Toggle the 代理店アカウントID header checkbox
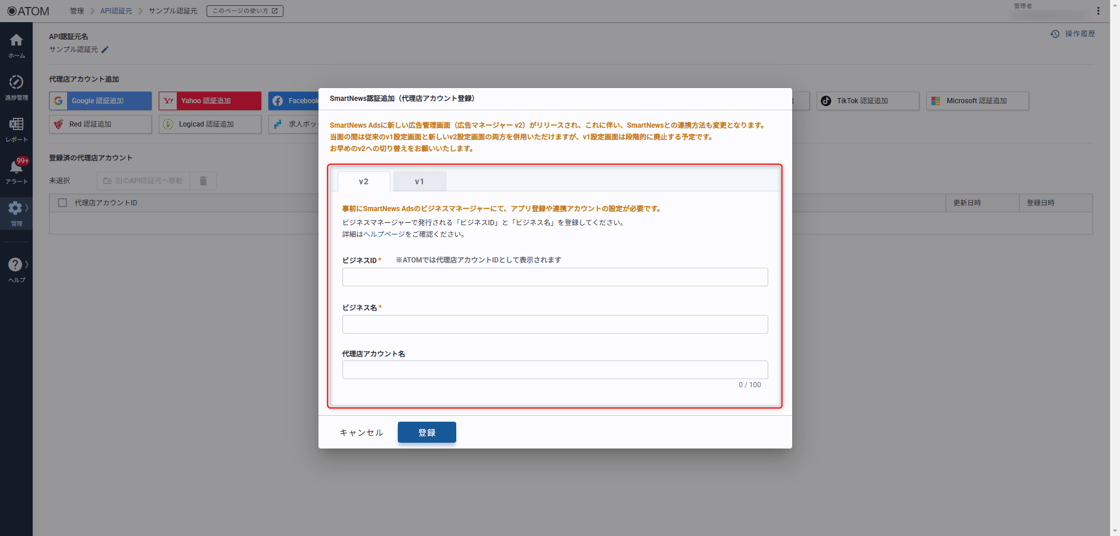Image resolution: width=1120 pixels, height=536 pixels. tap(62, 203)
